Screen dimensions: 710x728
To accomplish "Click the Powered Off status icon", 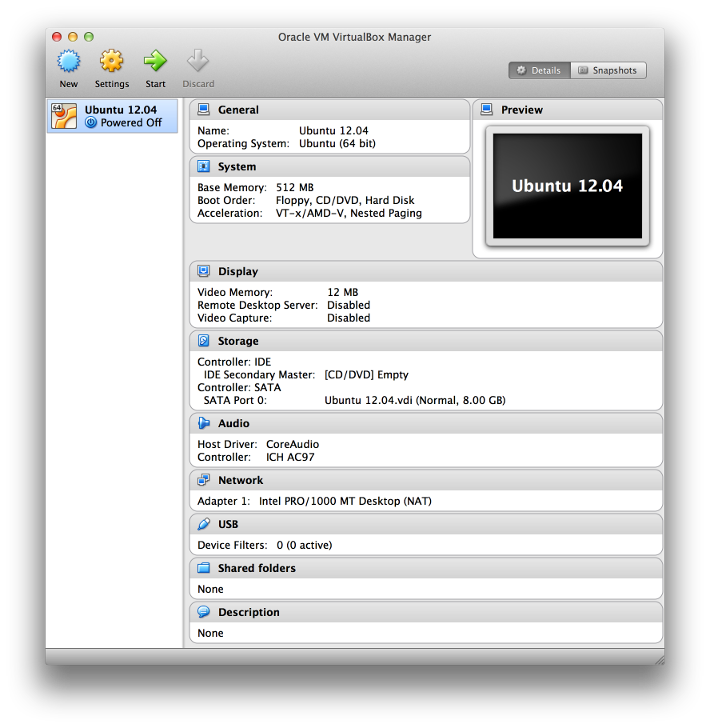I will pos(91,123).
